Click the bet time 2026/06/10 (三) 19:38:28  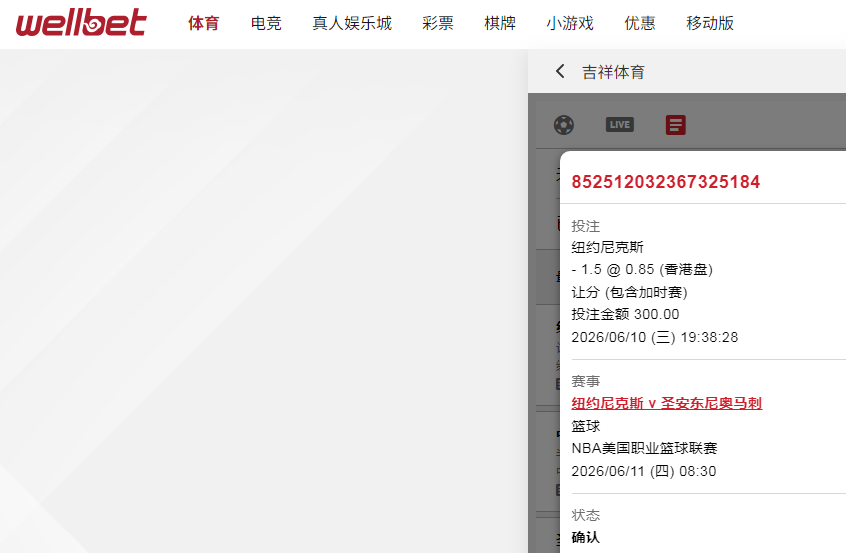654,337
